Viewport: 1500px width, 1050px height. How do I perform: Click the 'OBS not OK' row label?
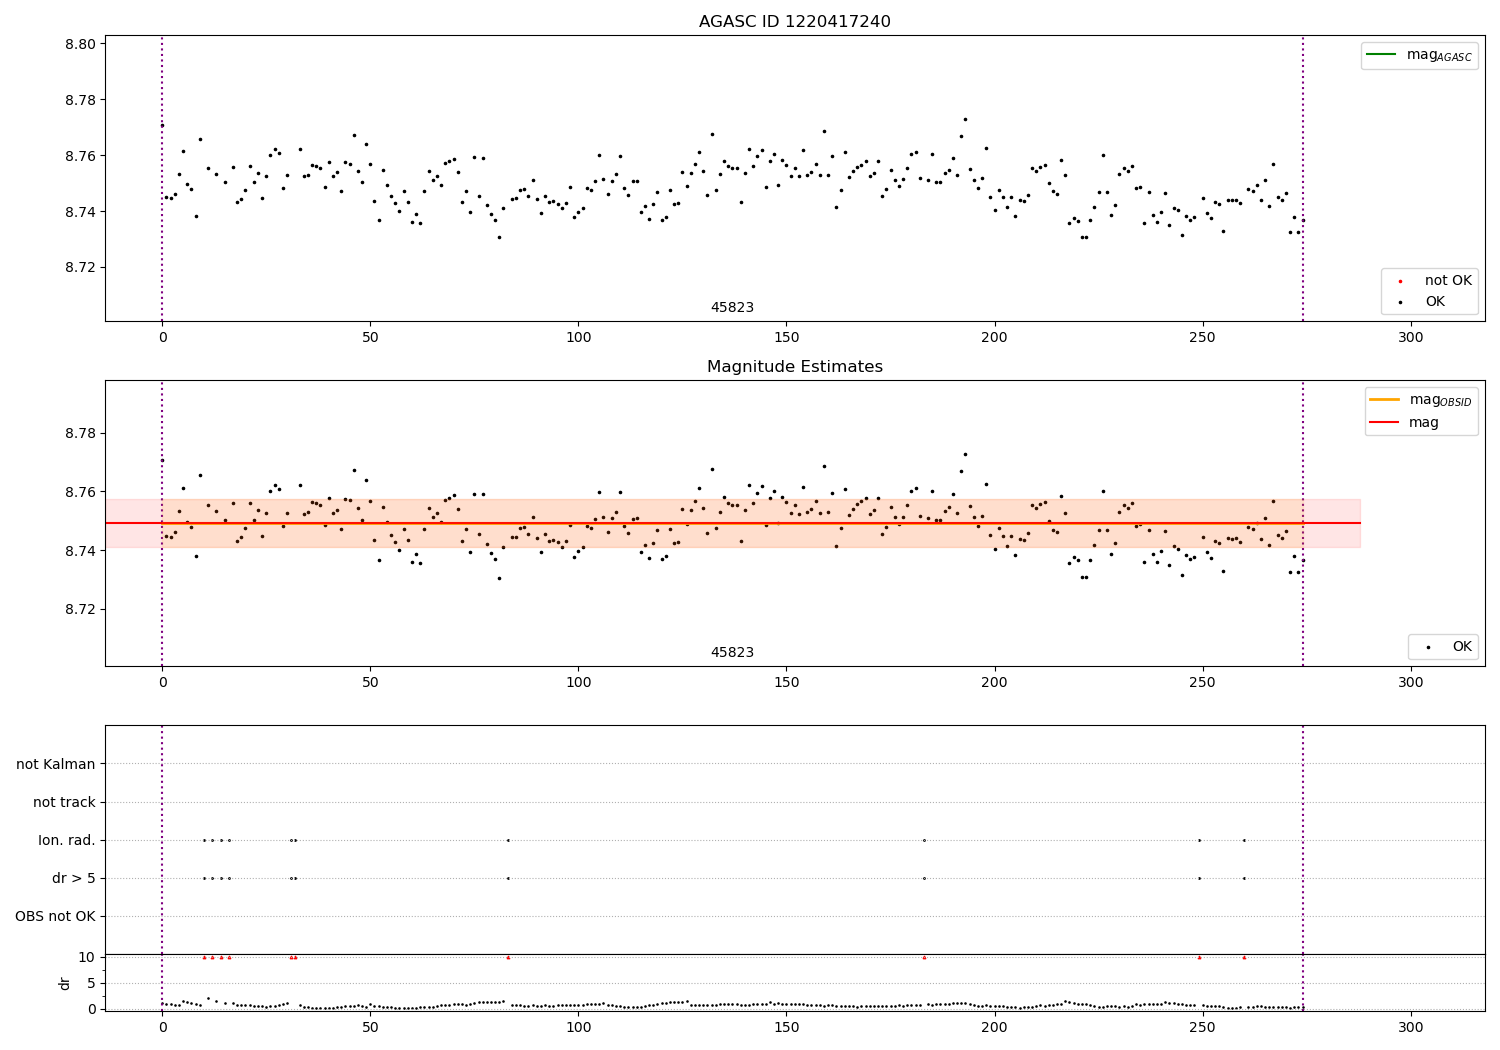pyautogui.click(x=56, y=916)
